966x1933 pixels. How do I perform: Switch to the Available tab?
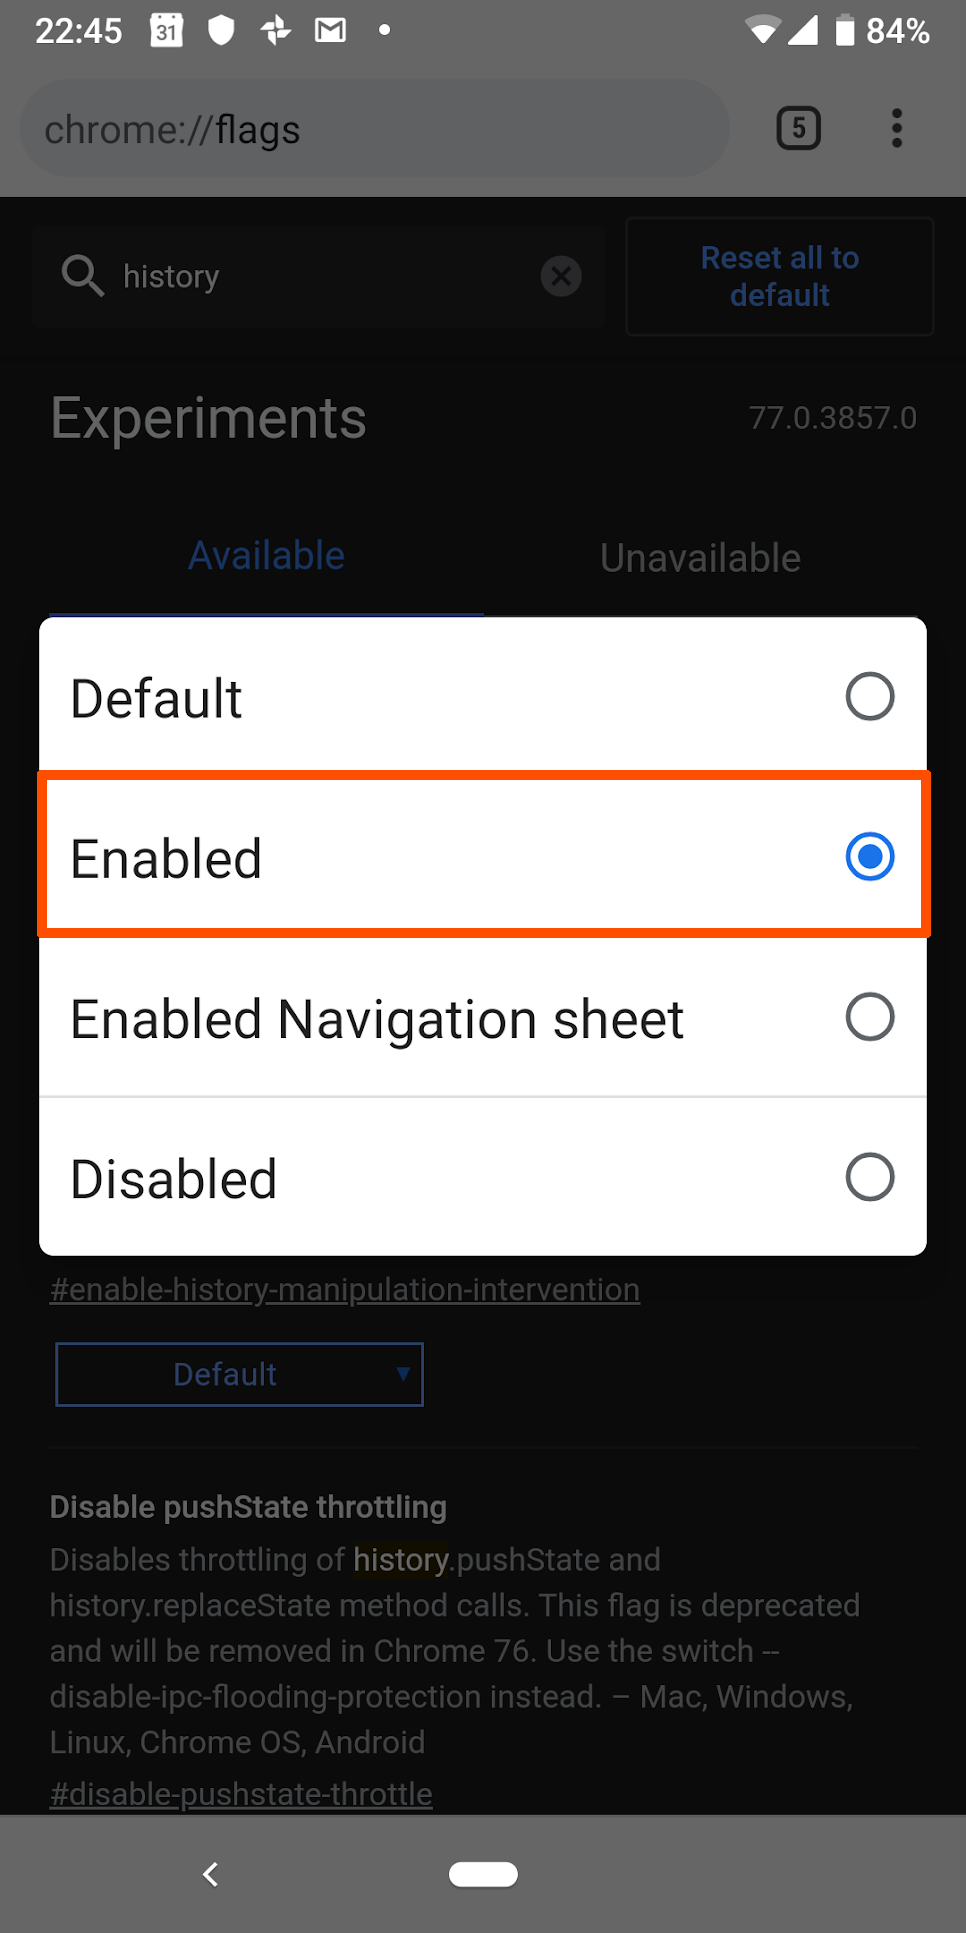click(266, 556)
